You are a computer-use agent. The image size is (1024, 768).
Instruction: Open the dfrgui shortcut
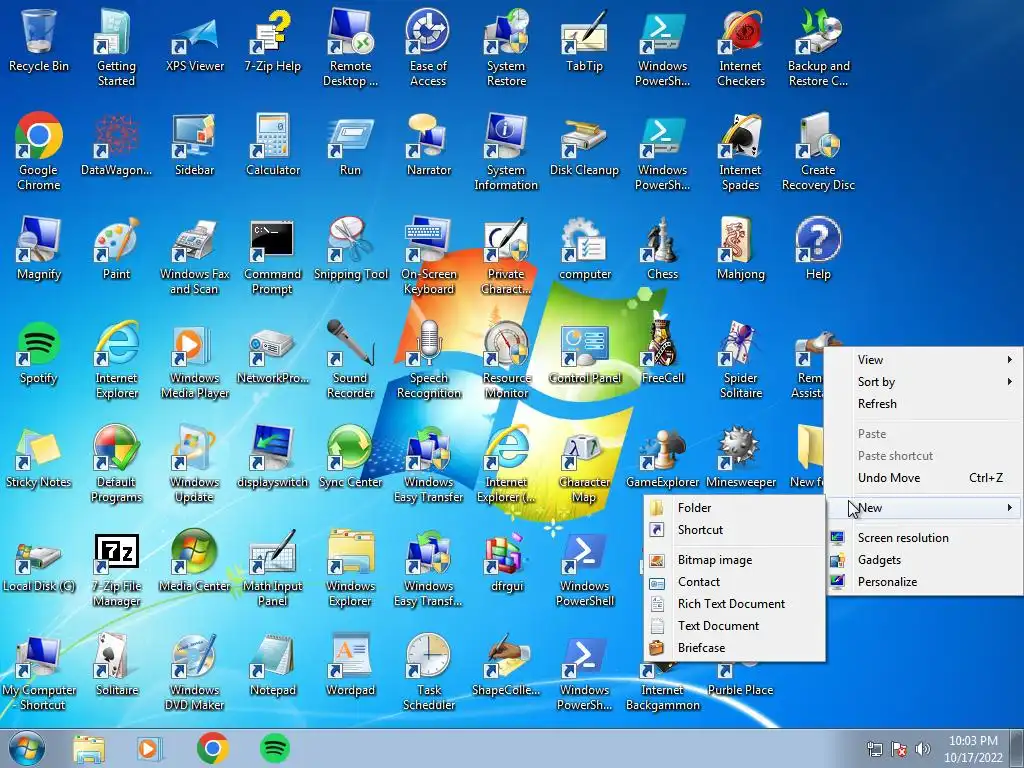click(x=507, y=561)
